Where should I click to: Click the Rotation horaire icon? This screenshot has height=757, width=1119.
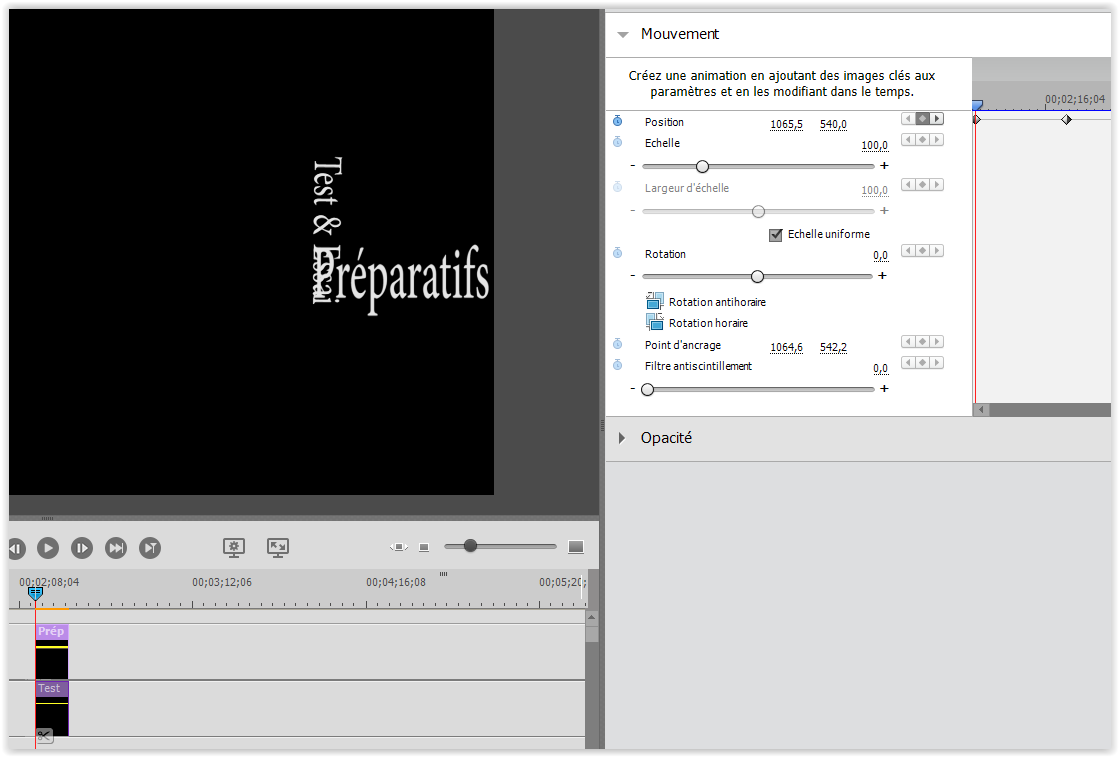(655, 322)
